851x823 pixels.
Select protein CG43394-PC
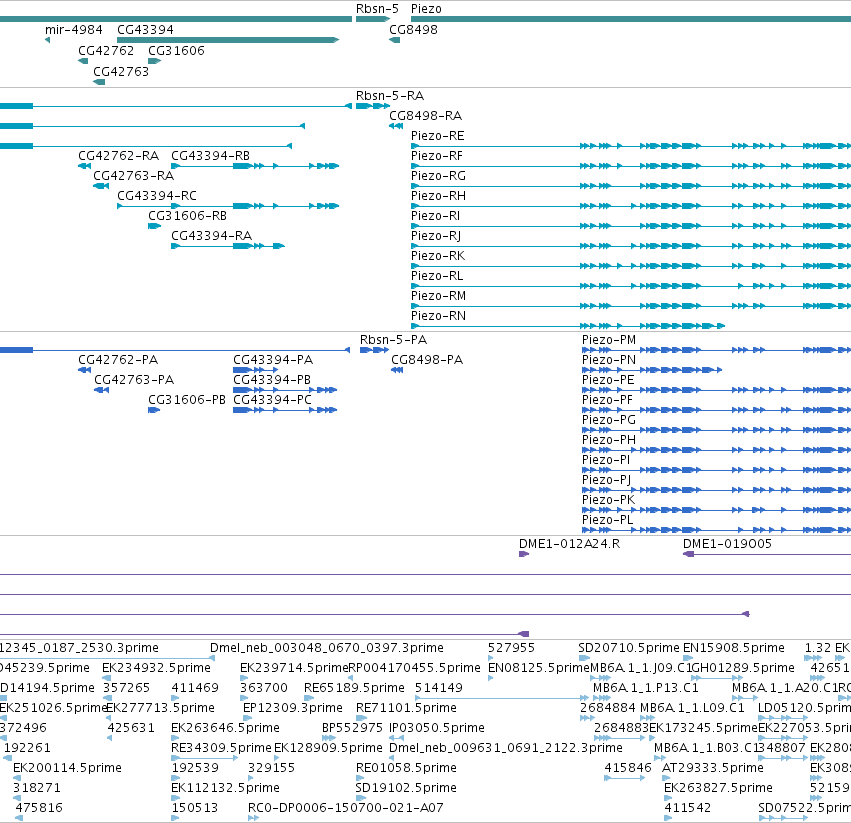[x=272, y=400]
